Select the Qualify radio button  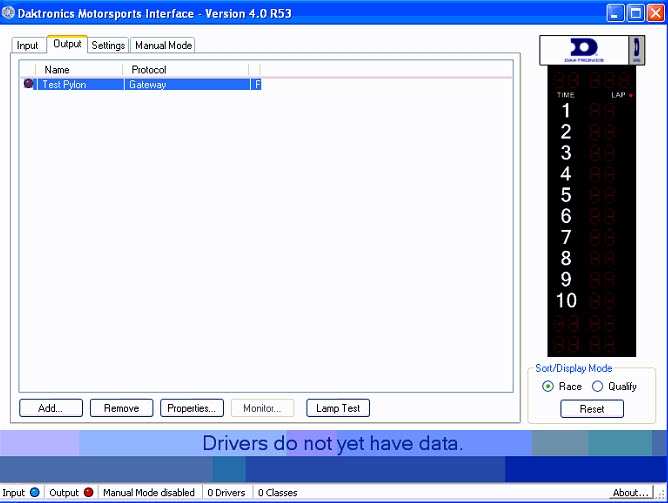tap(598, 386)
